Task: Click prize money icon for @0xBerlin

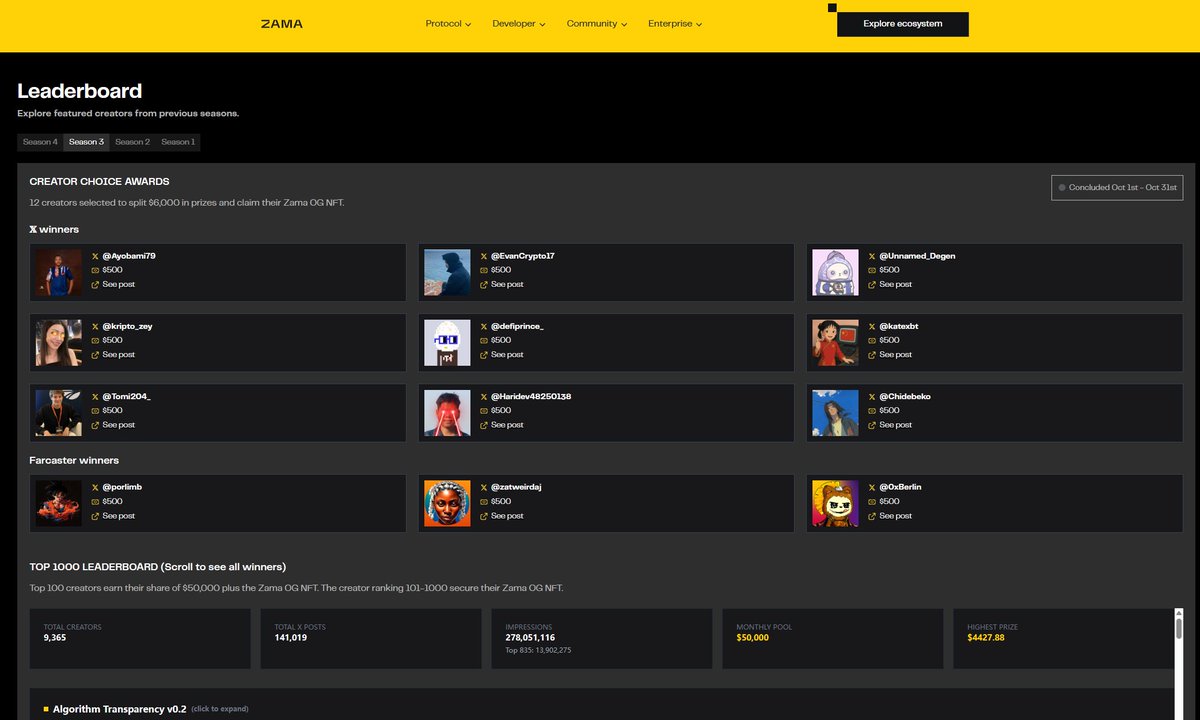Action: (x=871, y=502)
